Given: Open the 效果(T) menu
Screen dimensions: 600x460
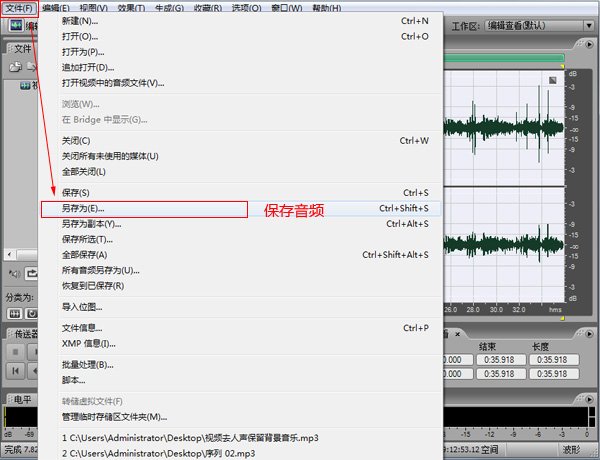Looking at the screenshot, I should click(131, 8).
